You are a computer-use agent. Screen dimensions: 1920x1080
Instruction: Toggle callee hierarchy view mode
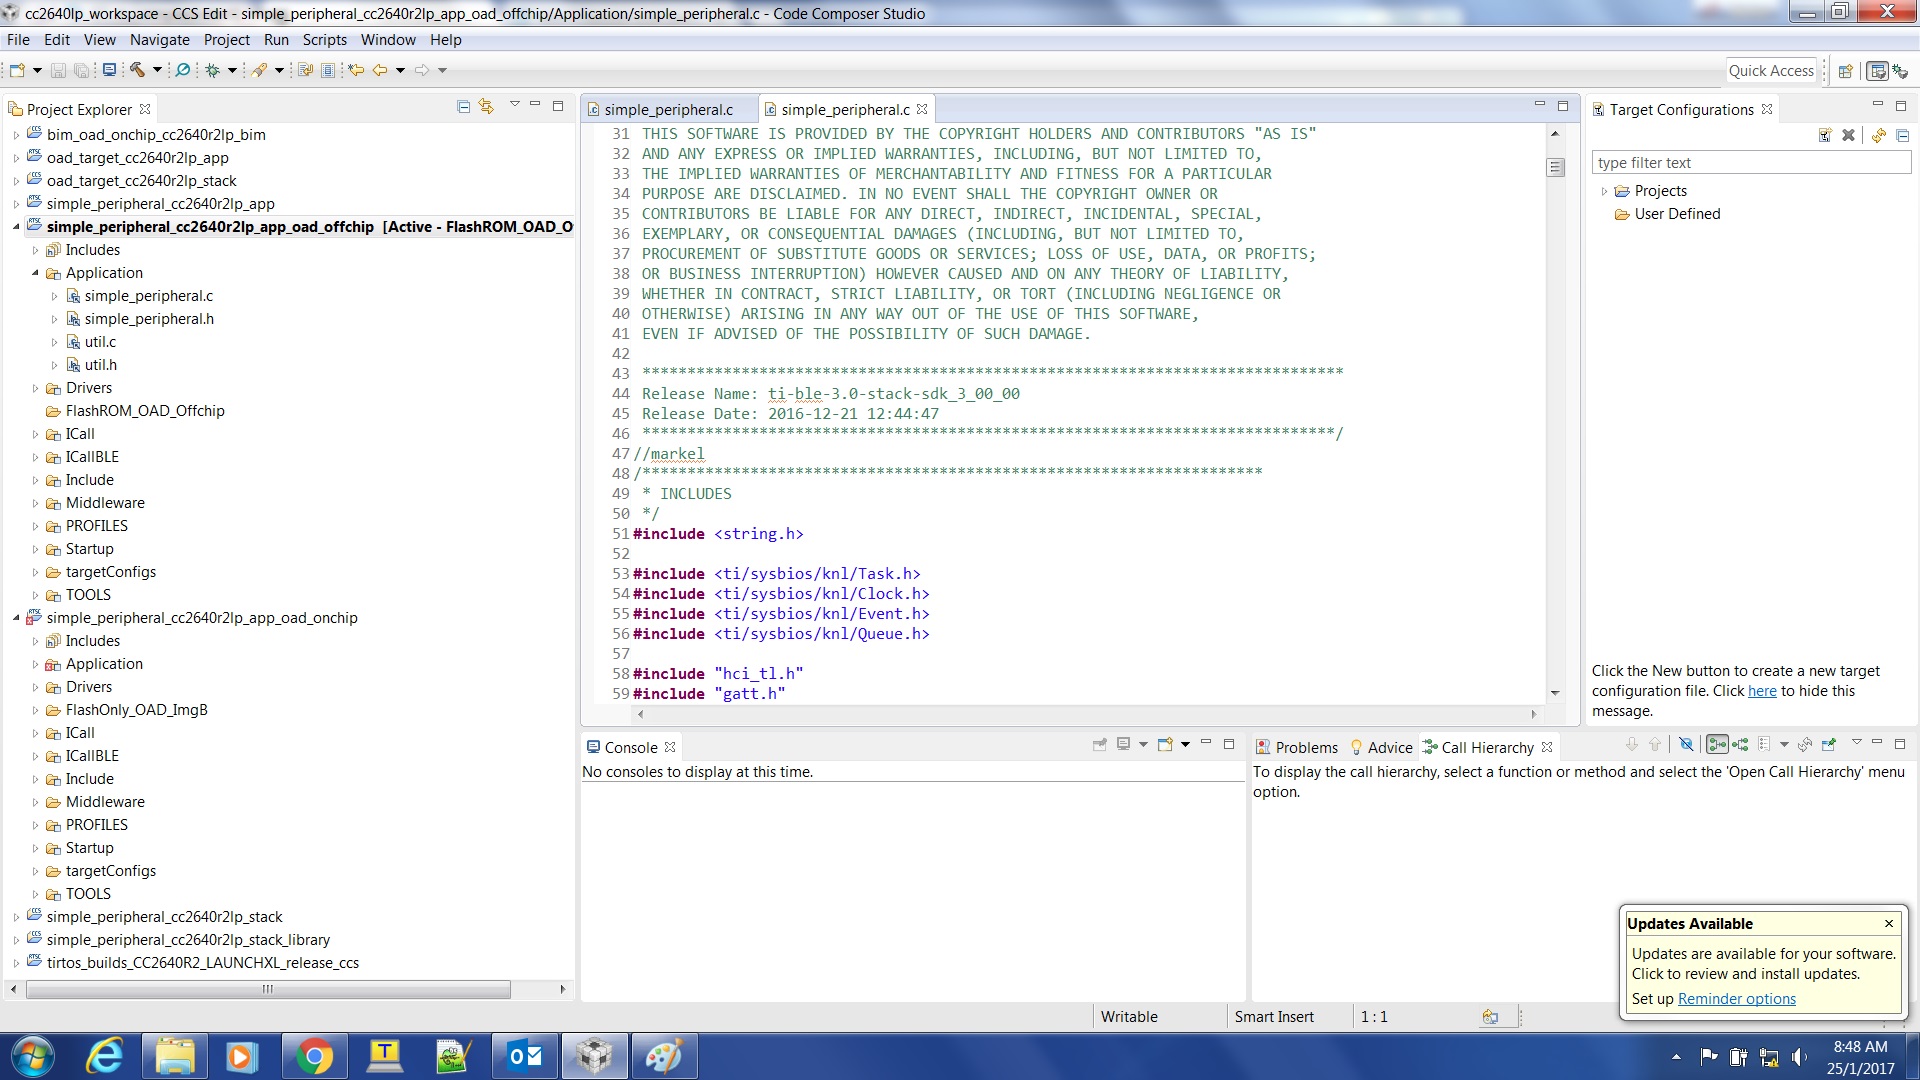tap(1740, 744)
